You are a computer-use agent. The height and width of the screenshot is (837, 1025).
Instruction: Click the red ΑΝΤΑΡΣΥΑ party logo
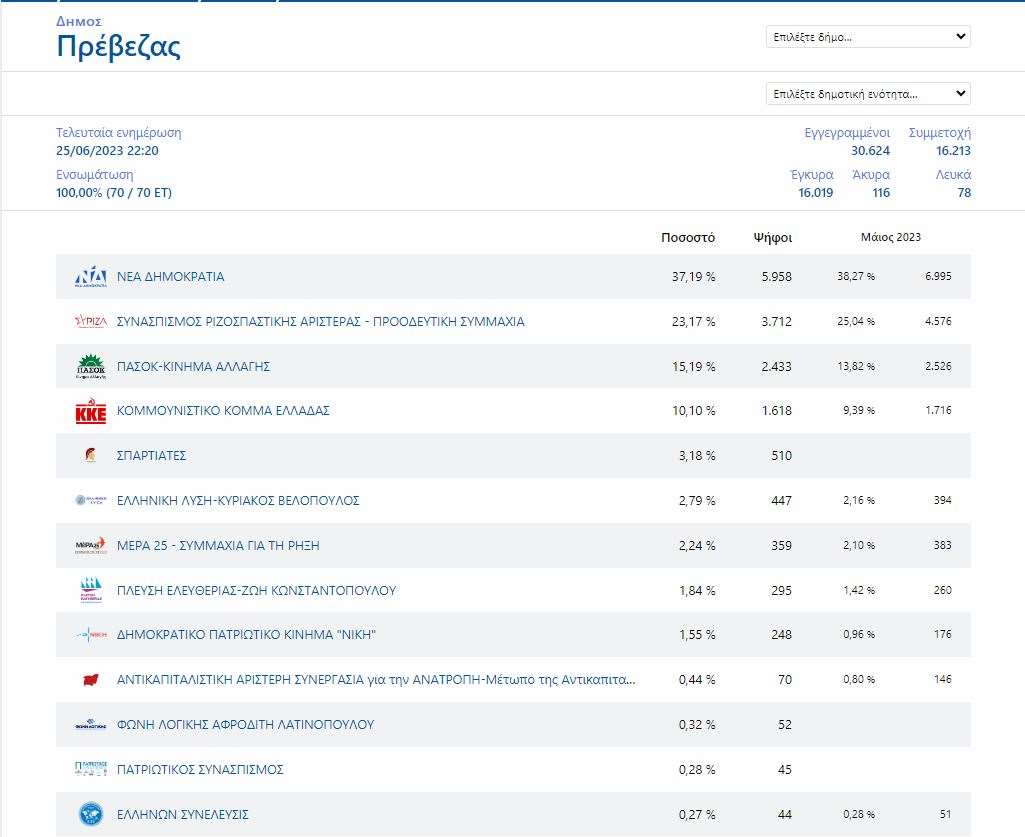point(91,679)
